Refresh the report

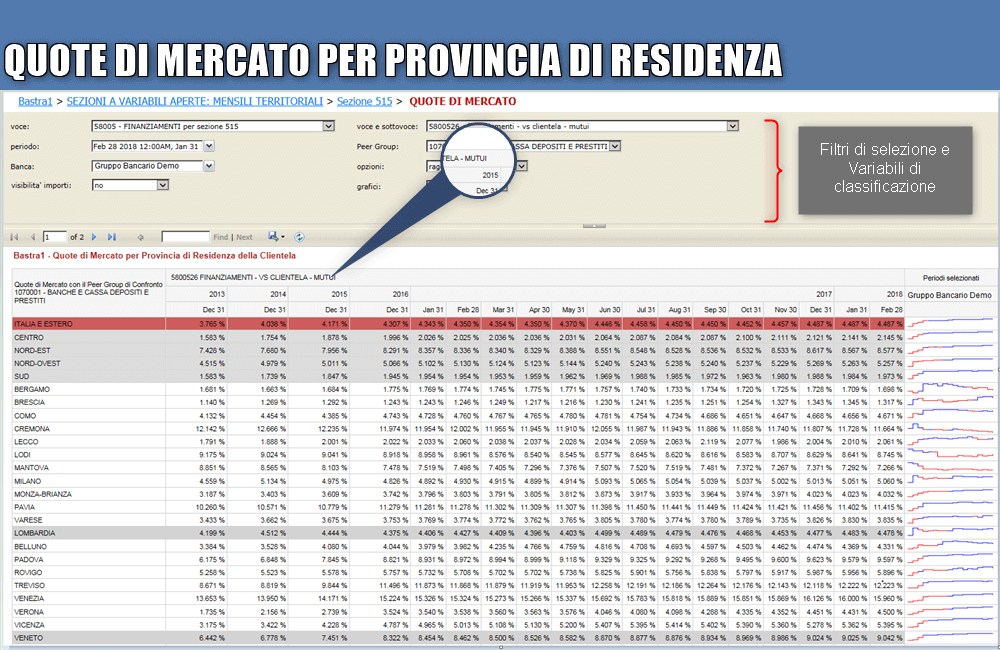coord(299,237)
